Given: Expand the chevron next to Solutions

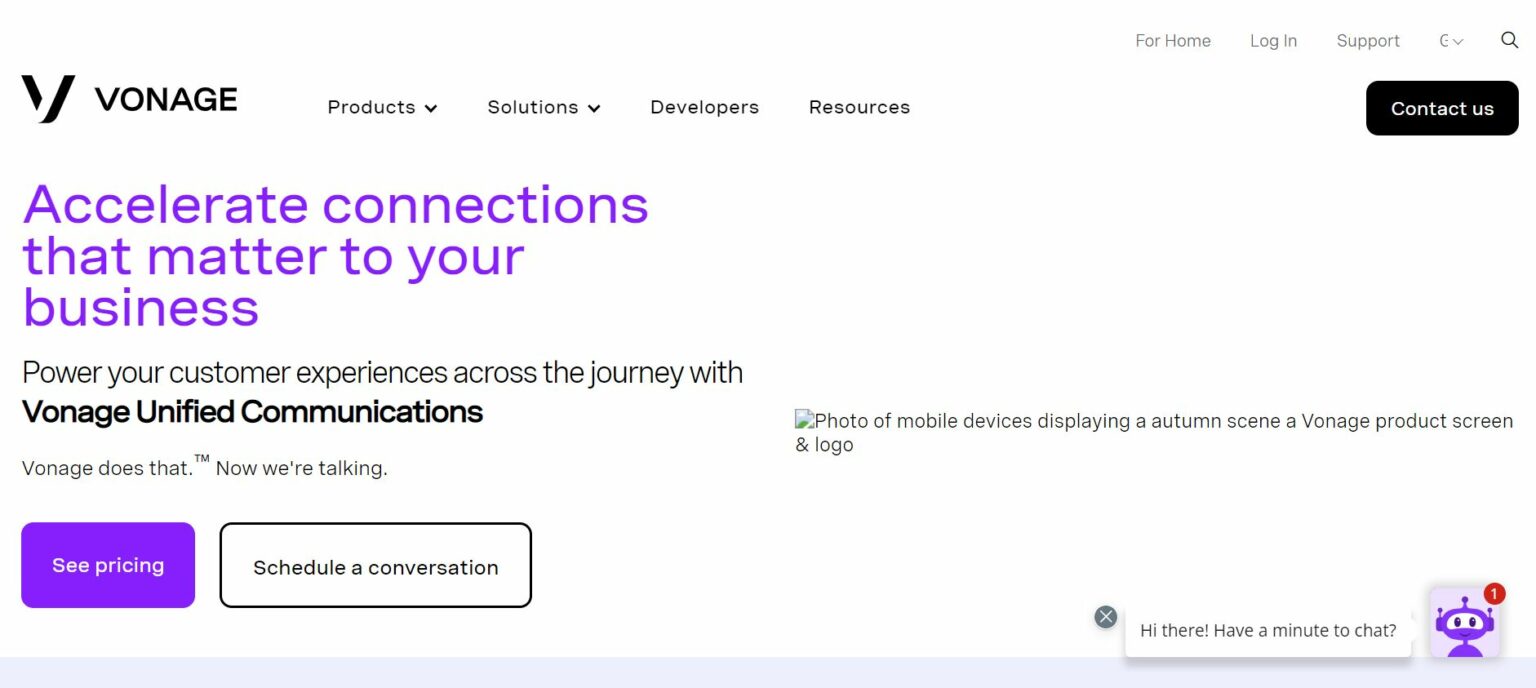Looking at the screenshot, I should [x=594, y=108].
